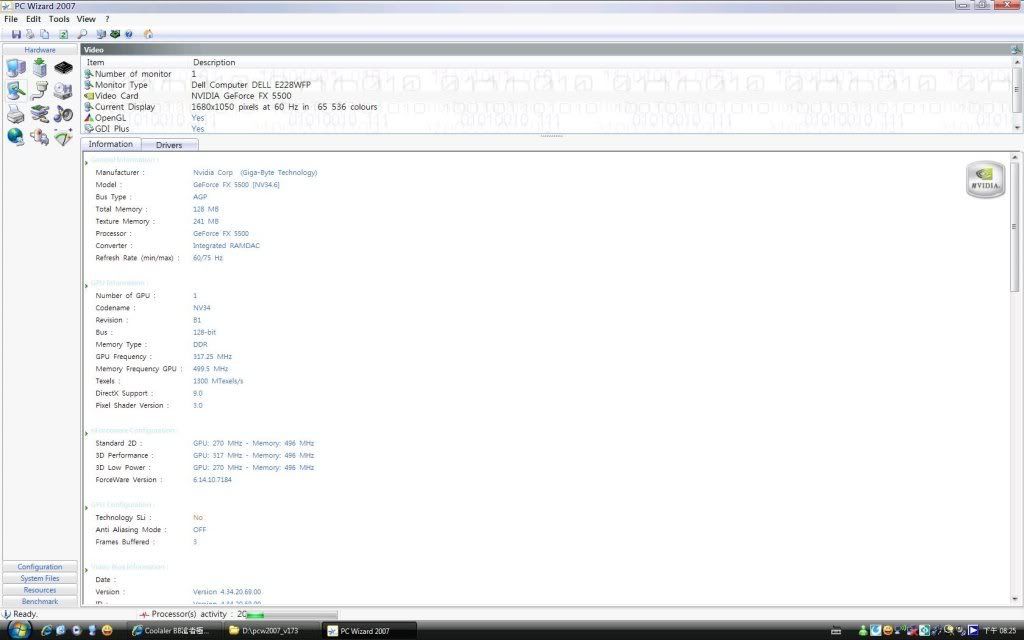Collapse the GPU Information section arrow
Image resolution: width=1024 pixels, height=640 pixels.
click(x=86, y=285)
